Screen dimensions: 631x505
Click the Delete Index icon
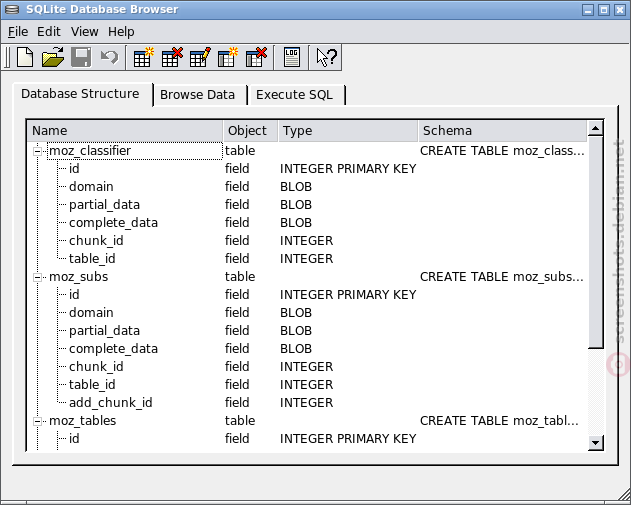(256, 57)
